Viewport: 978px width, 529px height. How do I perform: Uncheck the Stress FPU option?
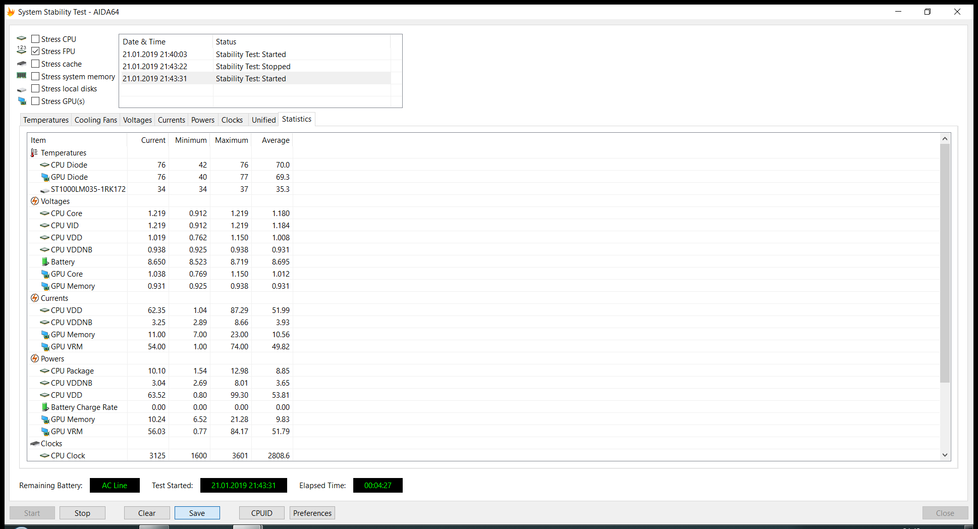tap(36, 51)
